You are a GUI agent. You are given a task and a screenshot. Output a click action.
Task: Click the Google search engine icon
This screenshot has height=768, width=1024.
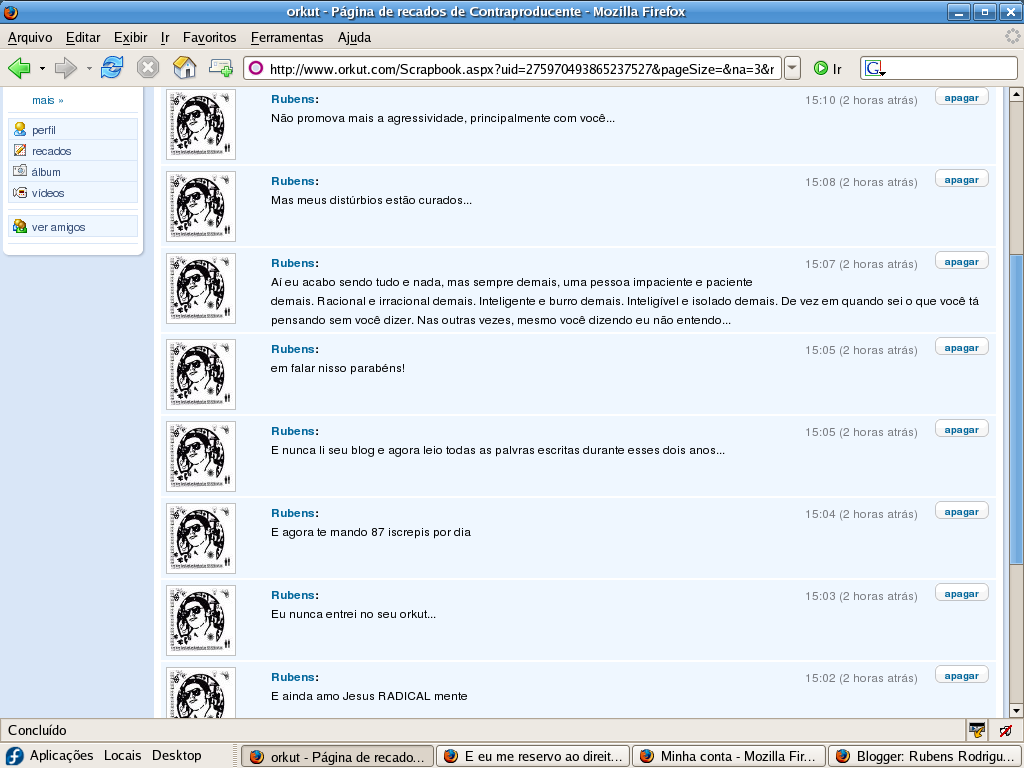875,68
